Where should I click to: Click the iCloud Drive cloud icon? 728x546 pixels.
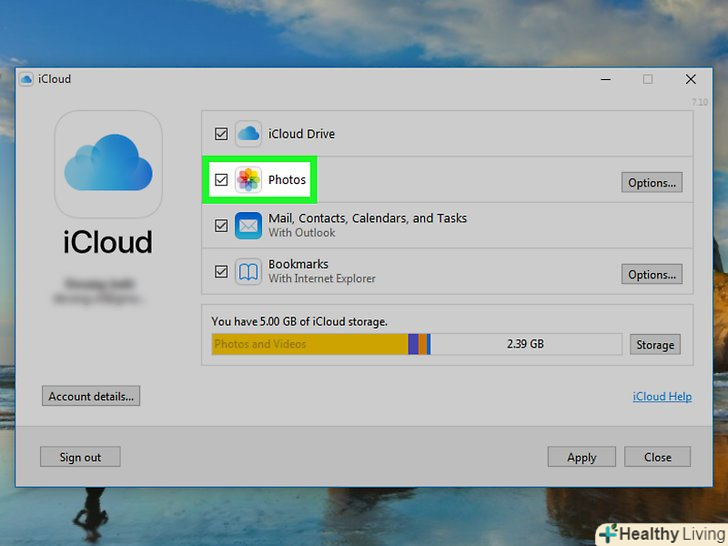(x=248, y=134)
